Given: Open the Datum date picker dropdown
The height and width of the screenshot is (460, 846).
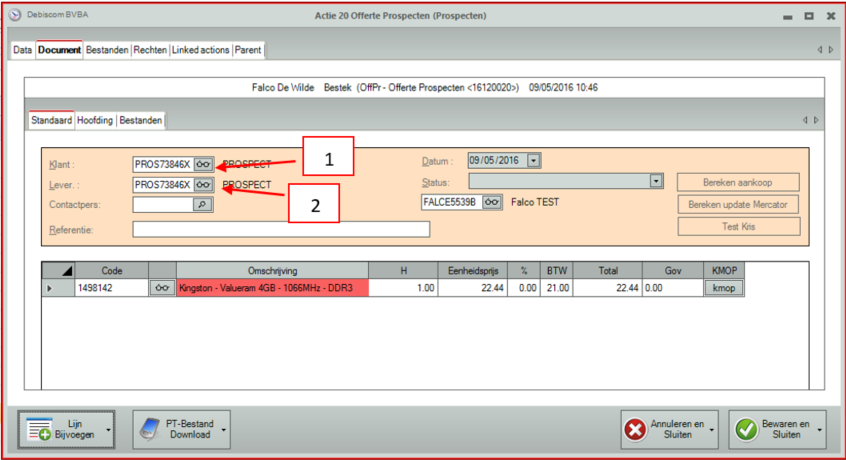Looking at the screenshot, I should (x=534, y=161).
